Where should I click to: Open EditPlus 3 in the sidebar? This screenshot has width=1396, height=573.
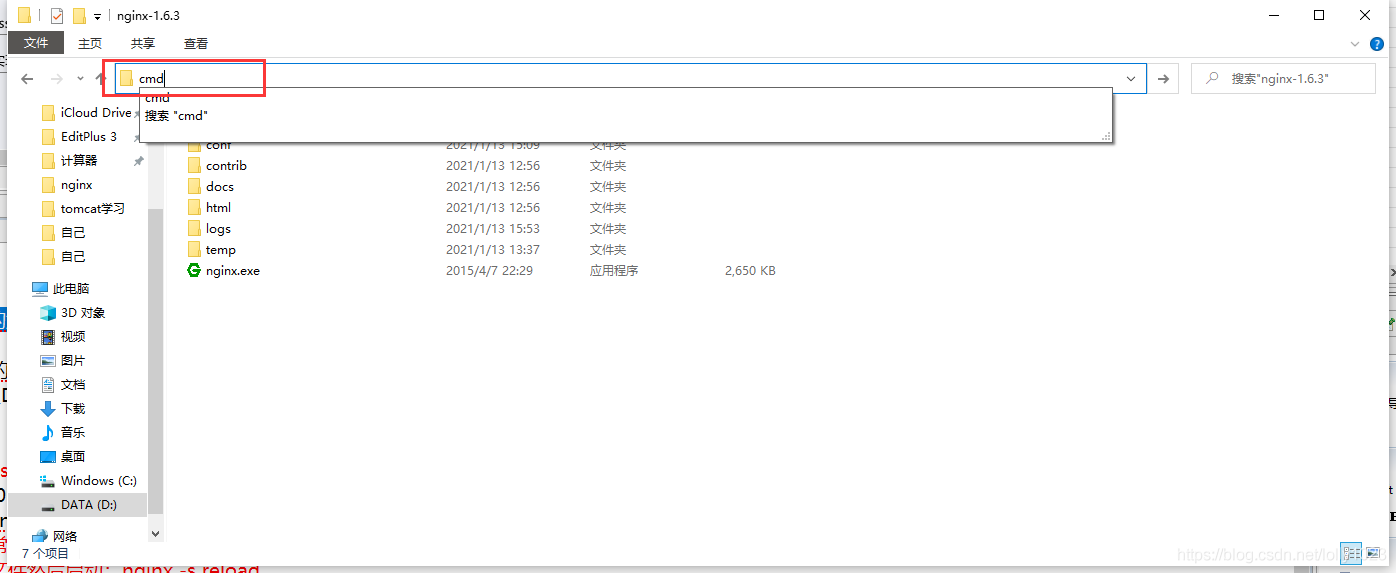[80, 136]
